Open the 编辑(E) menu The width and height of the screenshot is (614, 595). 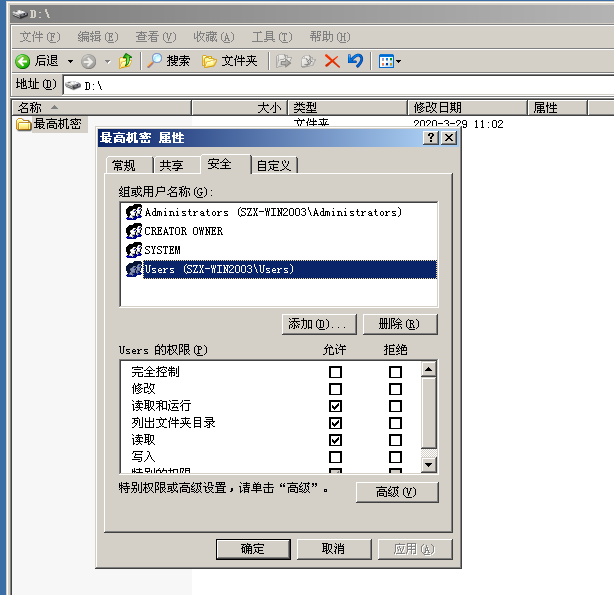(98, 37)
